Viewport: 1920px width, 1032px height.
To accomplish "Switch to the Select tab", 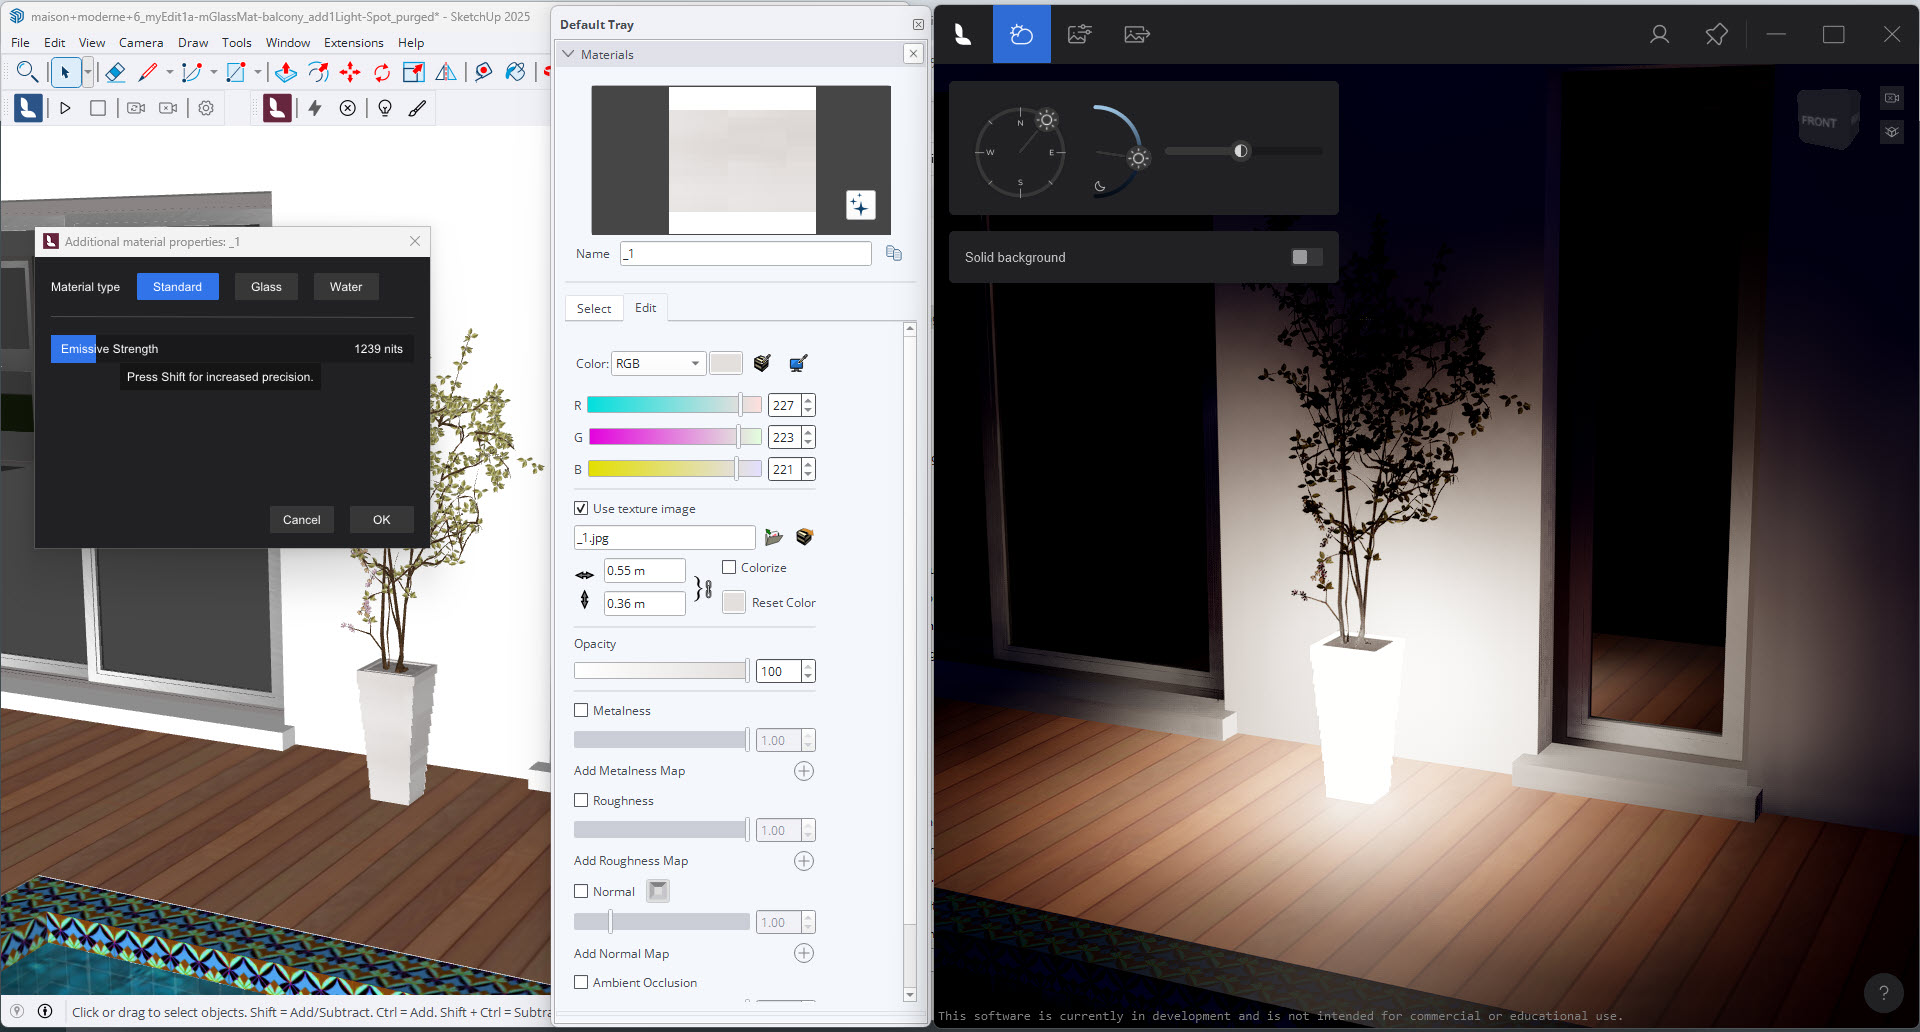I will [593, 309].
